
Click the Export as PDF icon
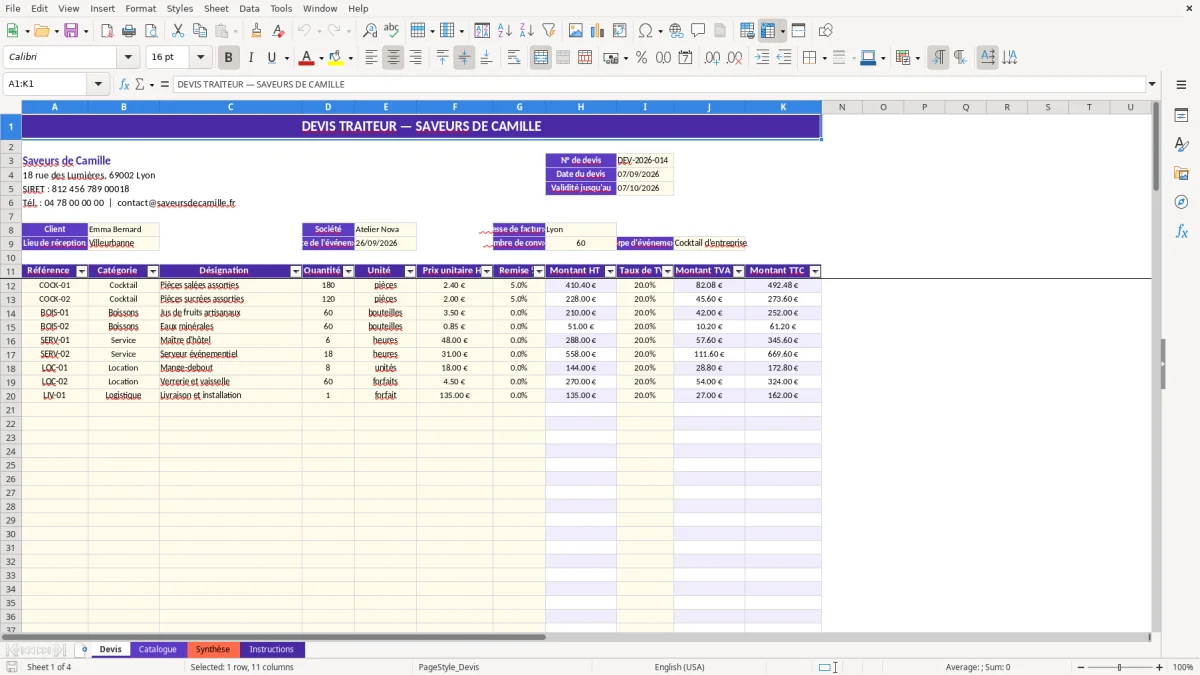(108, 30)
